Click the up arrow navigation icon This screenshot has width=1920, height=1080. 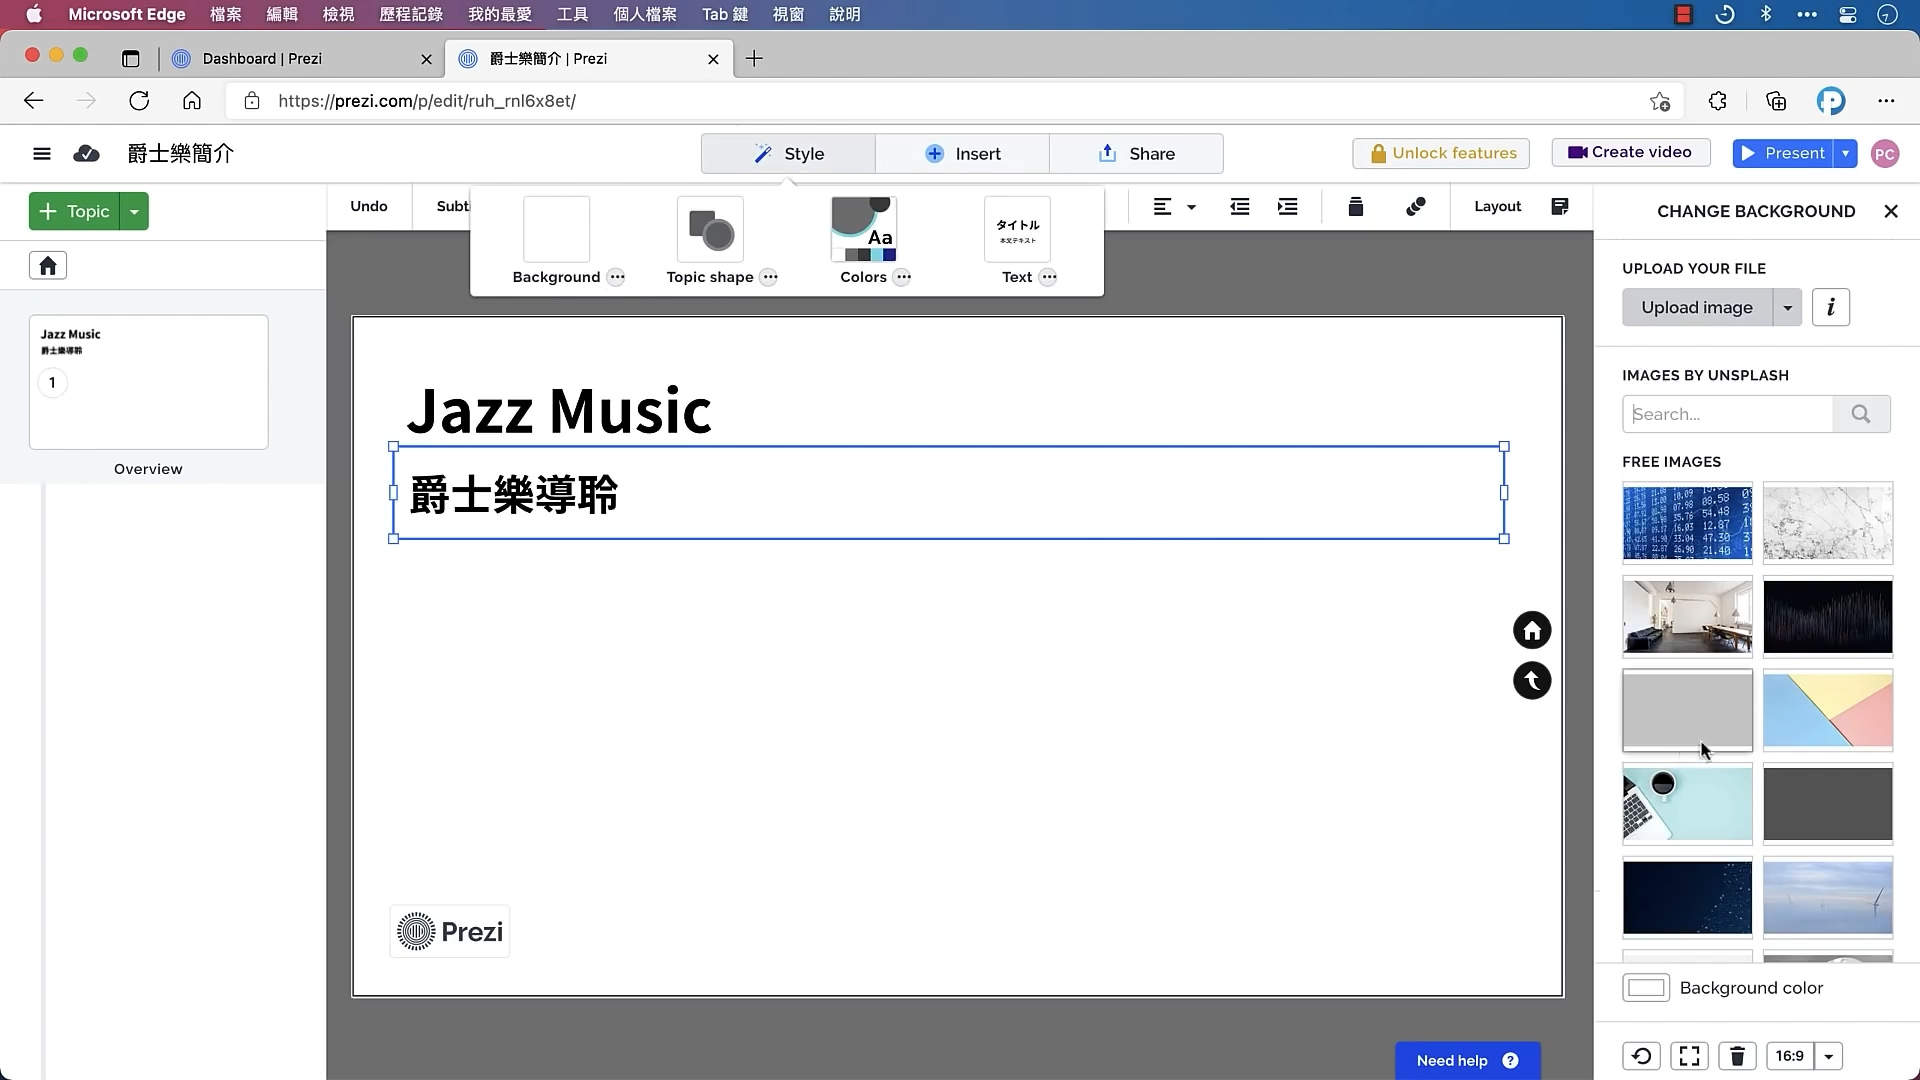point(1532,680)
